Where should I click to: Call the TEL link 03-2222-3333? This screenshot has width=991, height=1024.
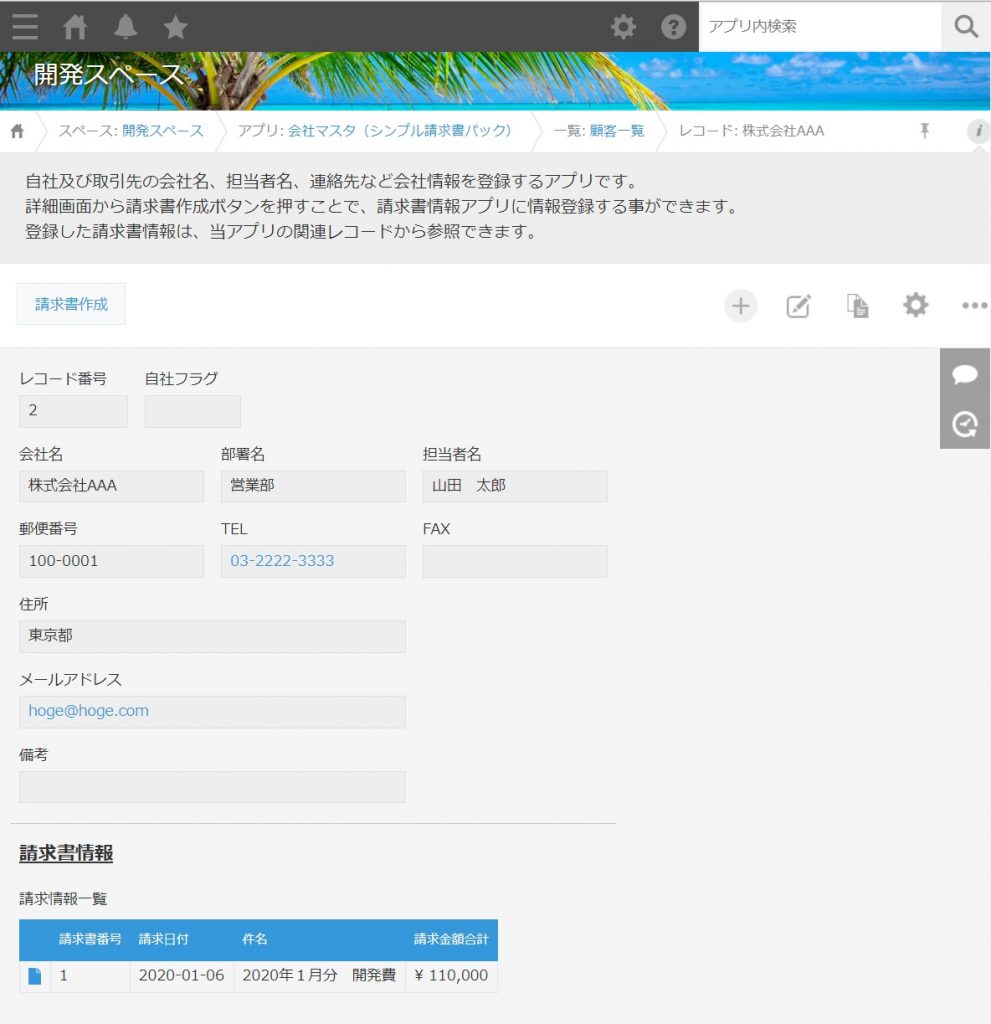pyautogui.click(x=282, y=560)
